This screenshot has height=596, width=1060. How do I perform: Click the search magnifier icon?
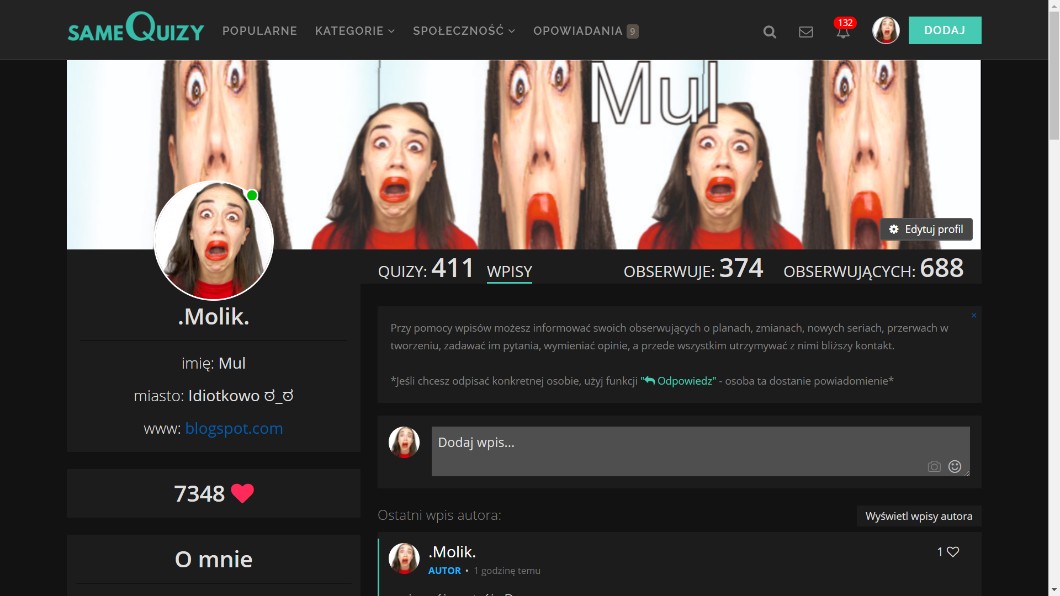(769, 32)
